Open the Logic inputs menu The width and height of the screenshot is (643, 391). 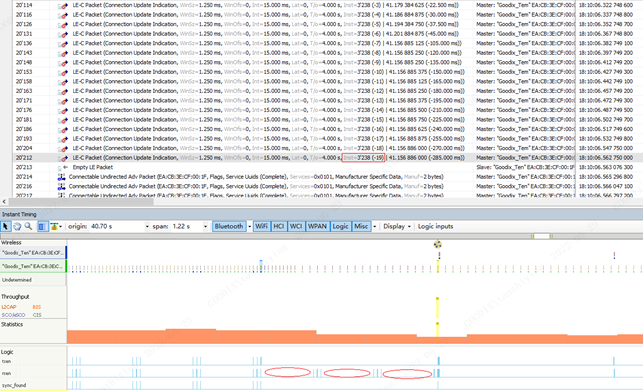(x=436, y=226)
